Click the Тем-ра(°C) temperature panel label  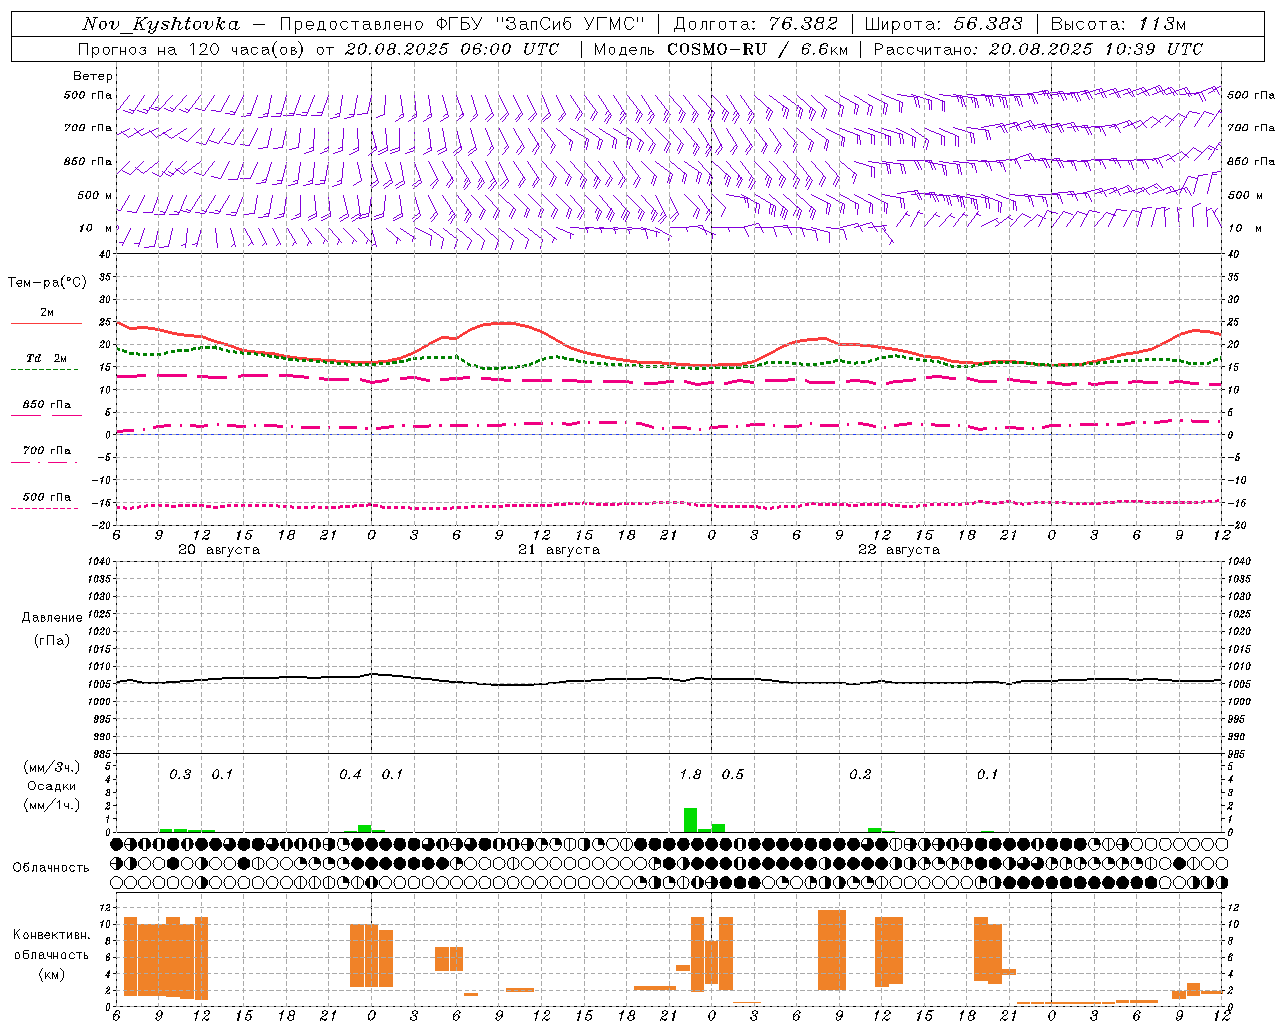click(47, 283)
